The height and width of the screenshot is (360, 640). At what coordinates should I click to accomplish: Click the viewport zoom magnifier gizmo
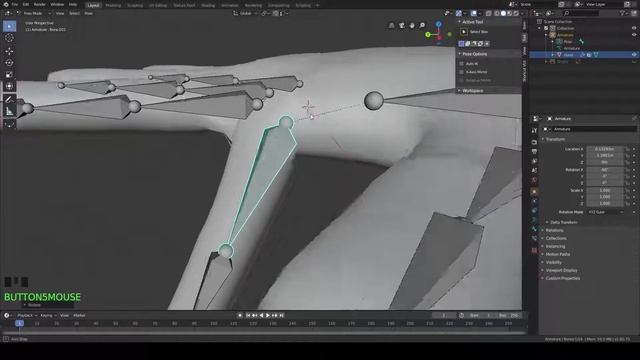[x=422, y=25]
